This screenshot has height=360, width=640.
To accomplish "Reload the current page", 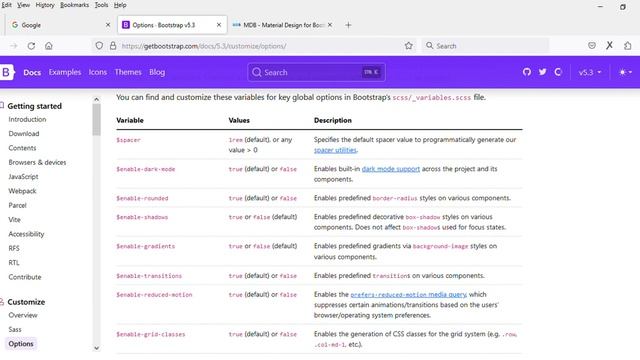I will (31, 46).
